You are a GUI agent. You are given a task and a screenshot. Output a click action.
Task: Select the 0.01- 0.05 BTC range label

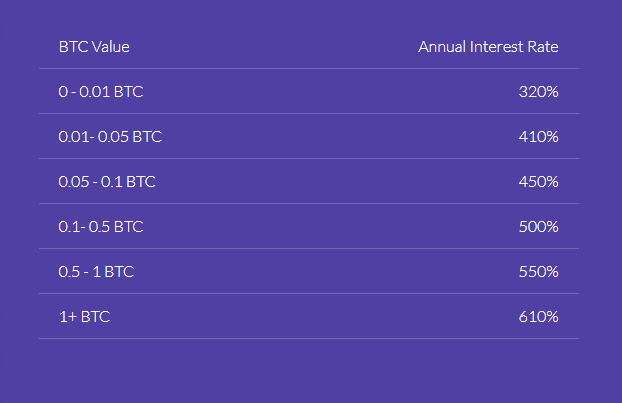110,136
